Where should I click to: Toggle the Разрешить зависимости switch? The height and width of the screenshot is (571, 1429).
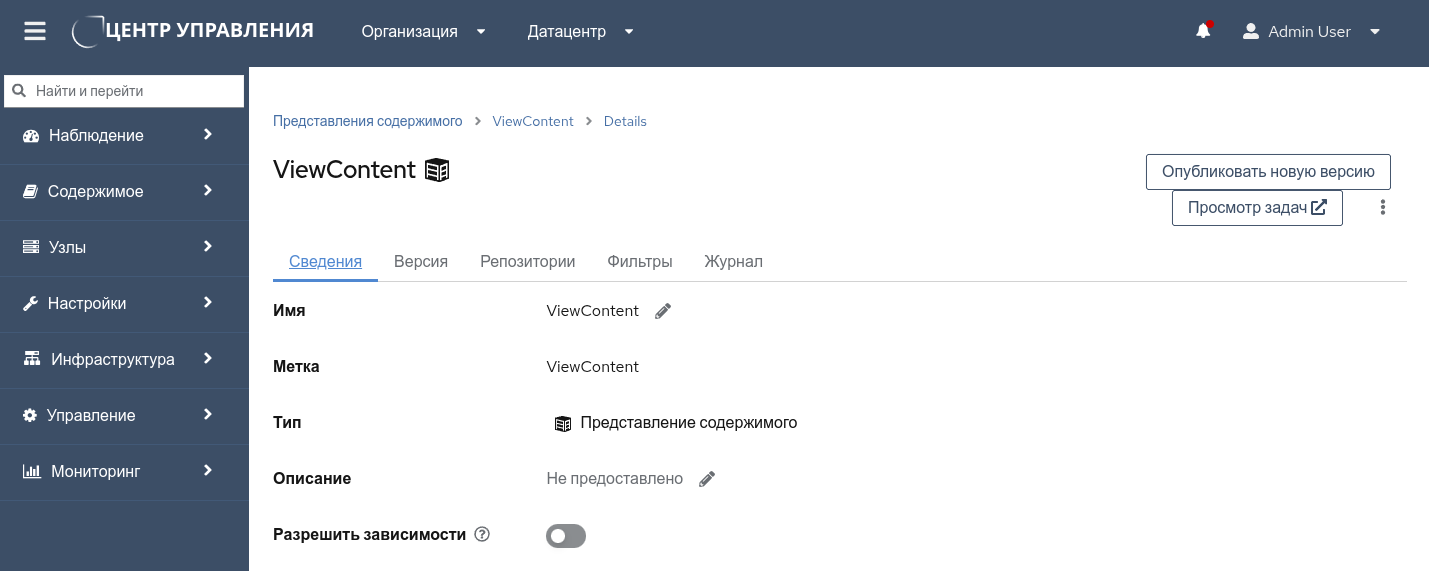coord(566,536)
